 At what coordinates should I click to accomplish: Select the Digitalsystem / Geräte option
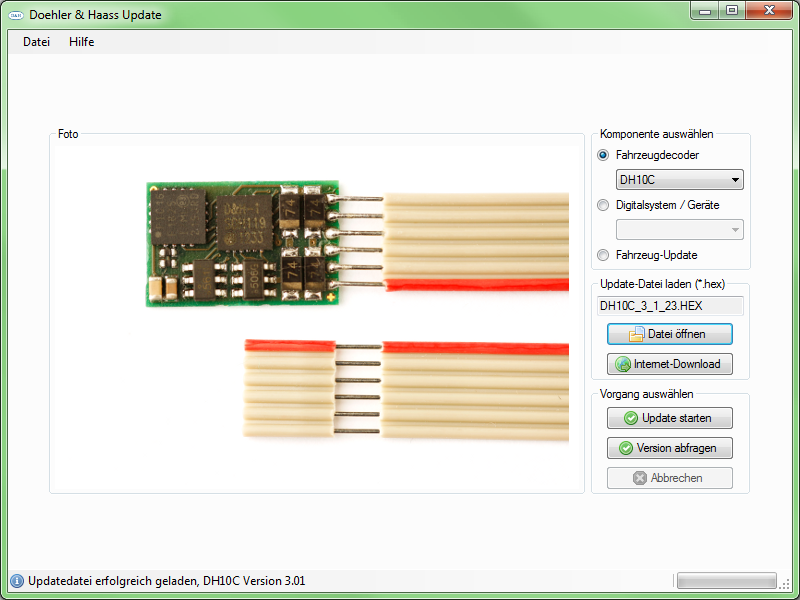(603, 205)
